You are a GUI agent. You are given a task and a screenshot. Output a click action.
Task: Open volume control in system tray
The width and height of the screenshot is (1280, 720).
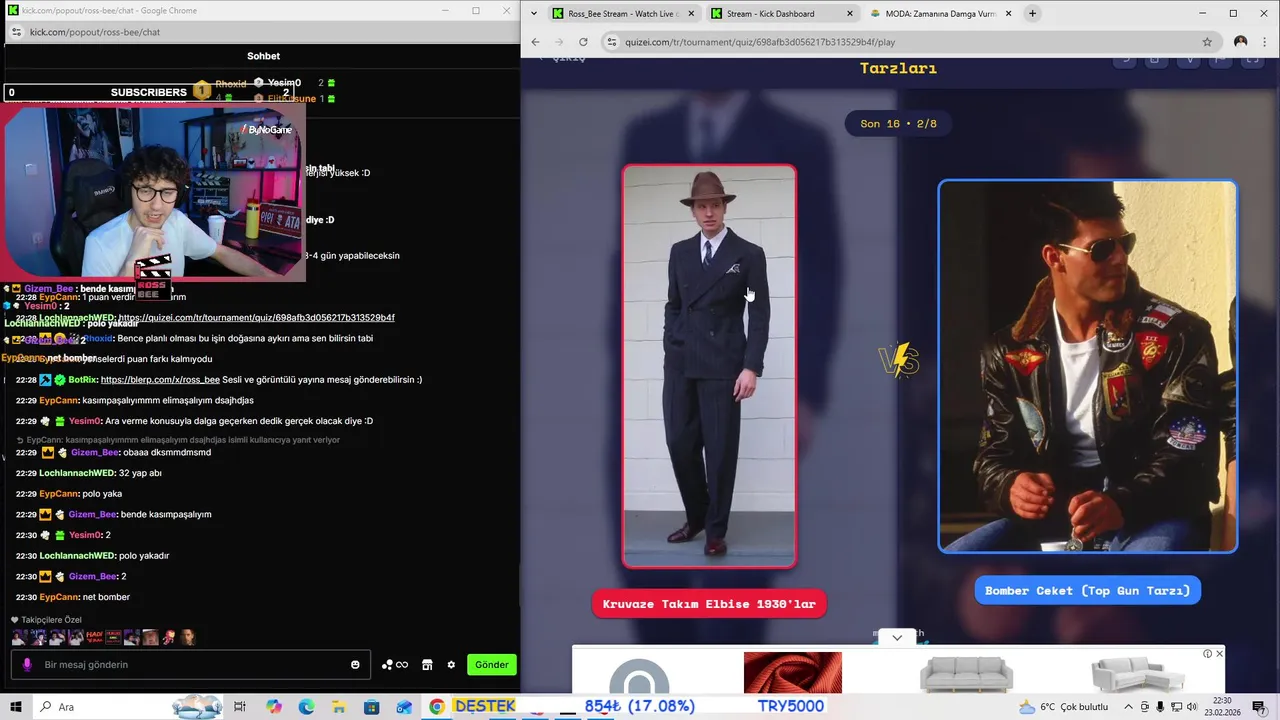[1192, 707]
